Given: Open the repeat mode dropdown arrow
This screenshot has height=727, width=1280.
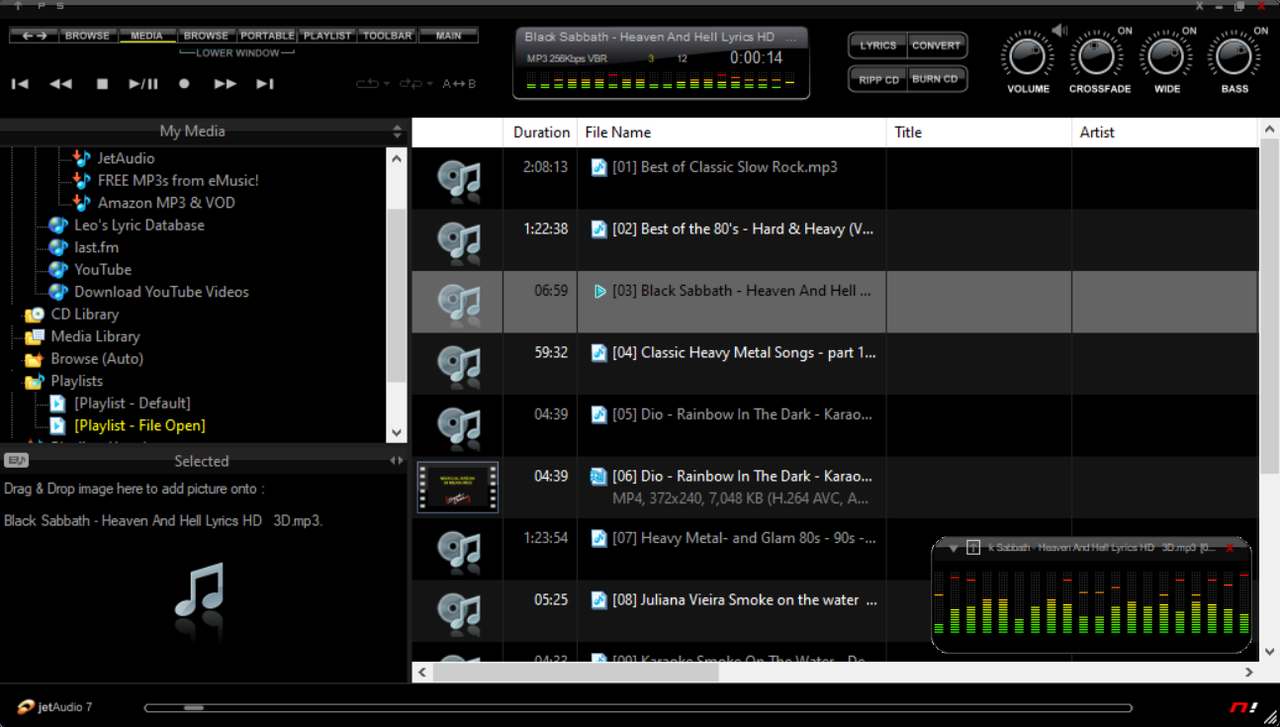Looking at the screenshot, I should point(387,84).
